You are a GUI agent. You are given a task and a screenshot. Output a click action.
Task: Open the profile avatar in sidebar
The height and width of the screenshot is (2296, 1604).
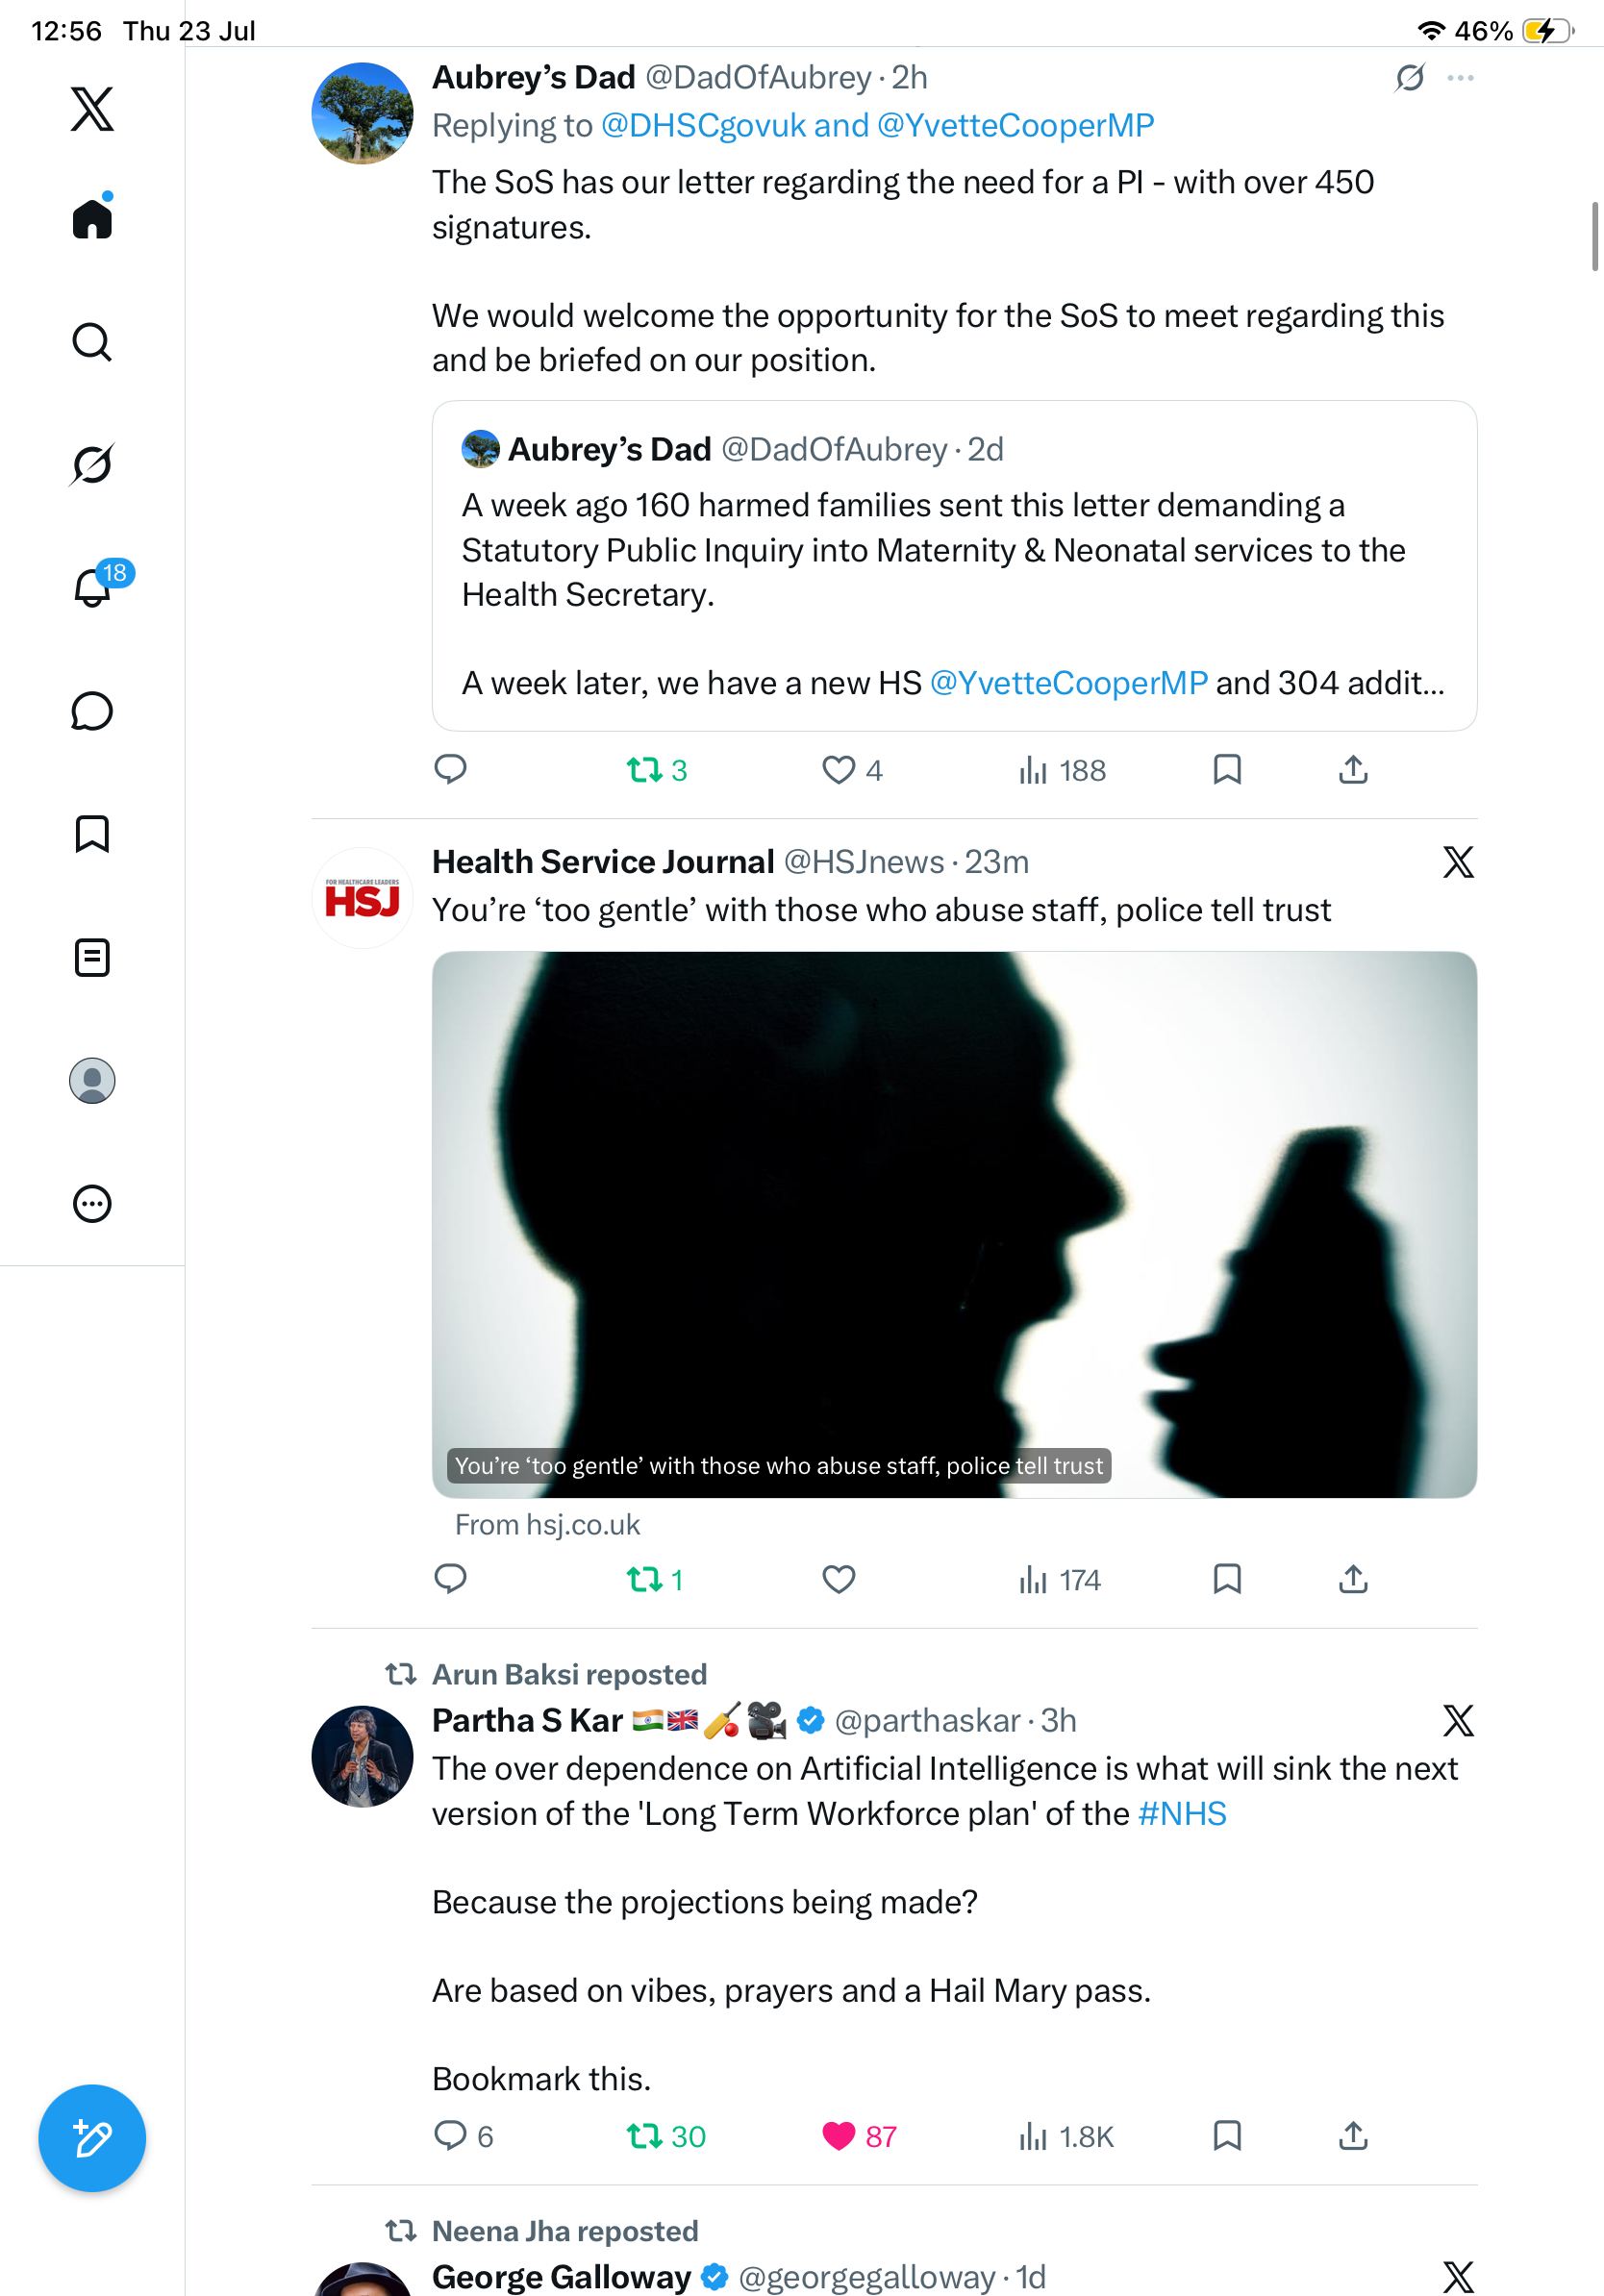coord(92,1081)
